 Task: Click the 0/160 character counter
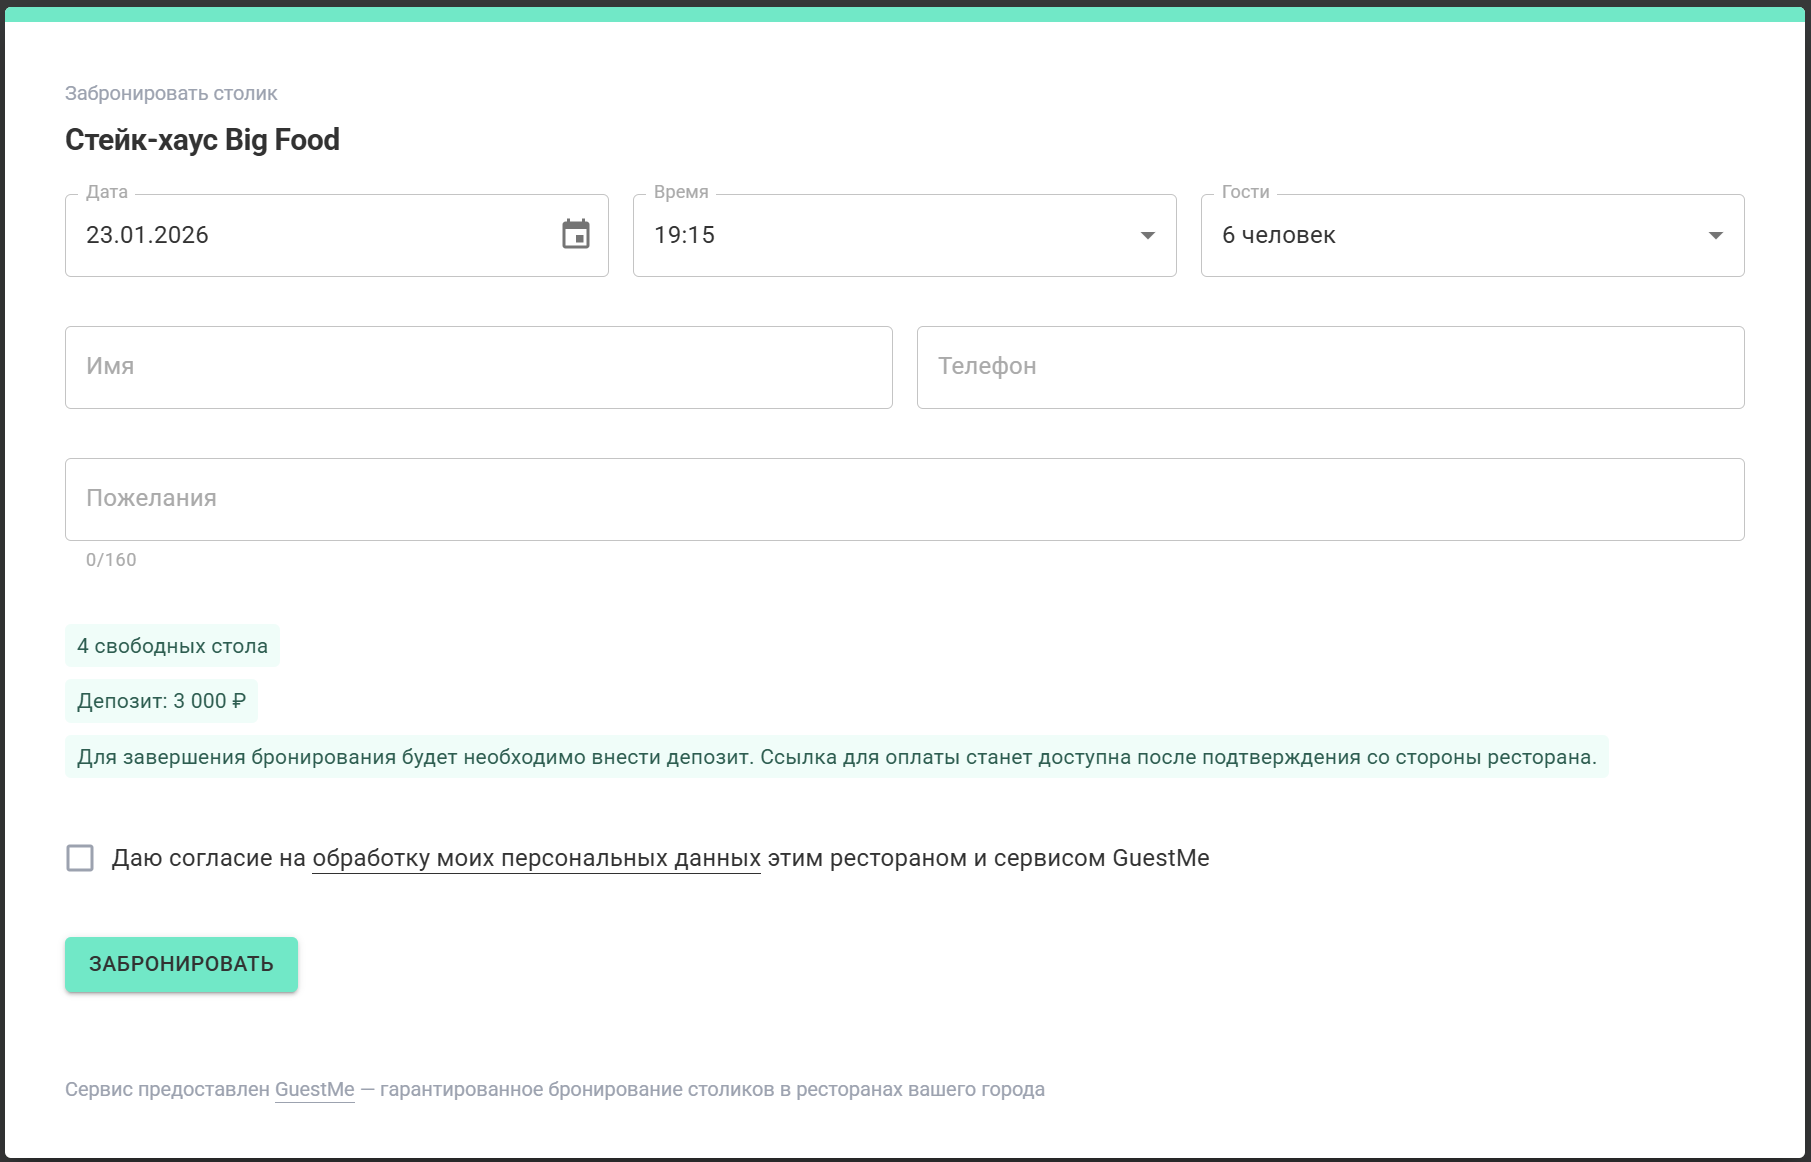(110, 559)
